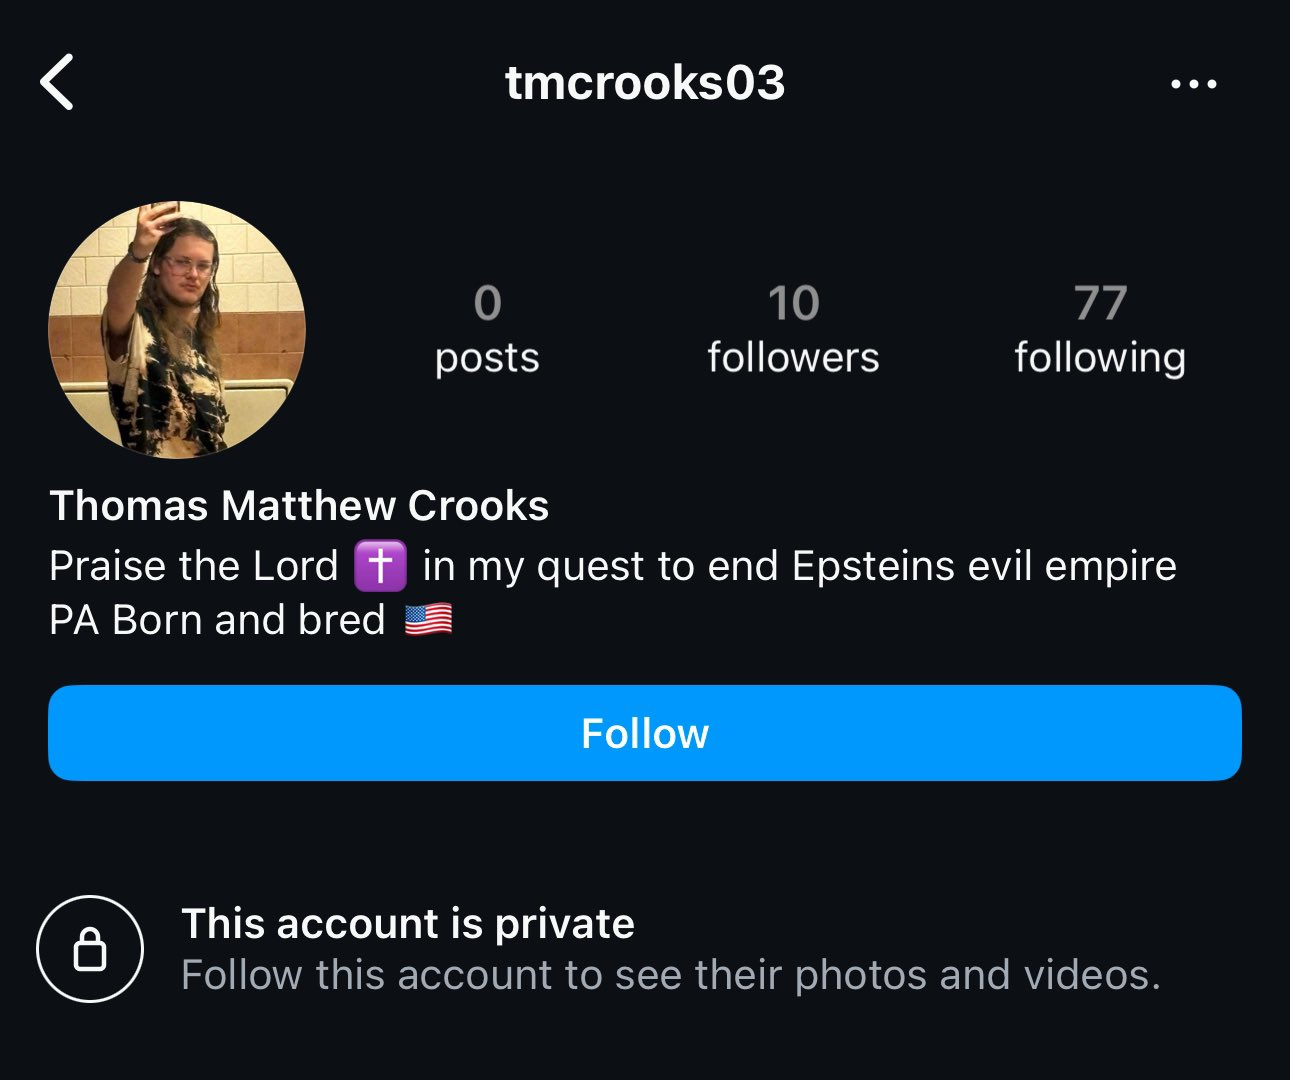Tap the back arrow icon
The width and height of the screenshot is (1290, 1080).
click(x=57, y=82)
